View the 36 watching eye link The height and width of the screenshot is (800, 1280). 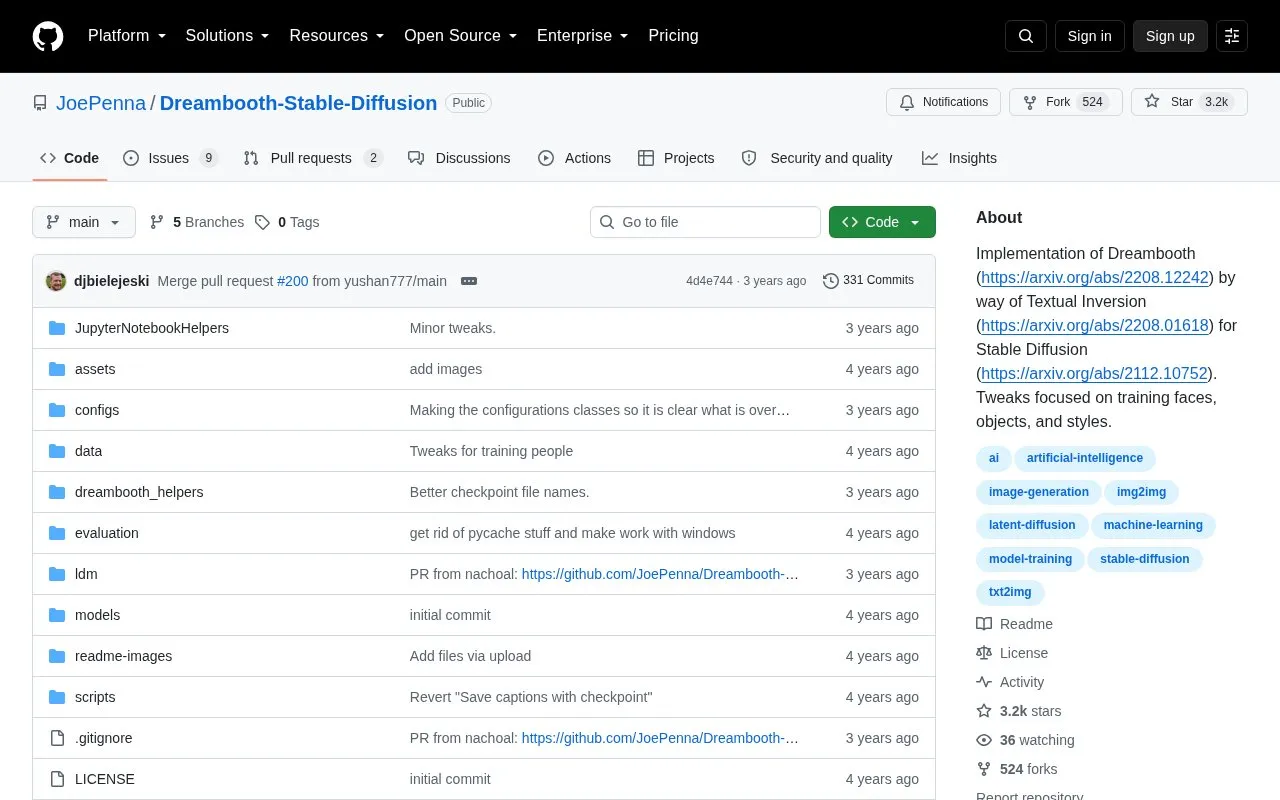coord(1025,740)
